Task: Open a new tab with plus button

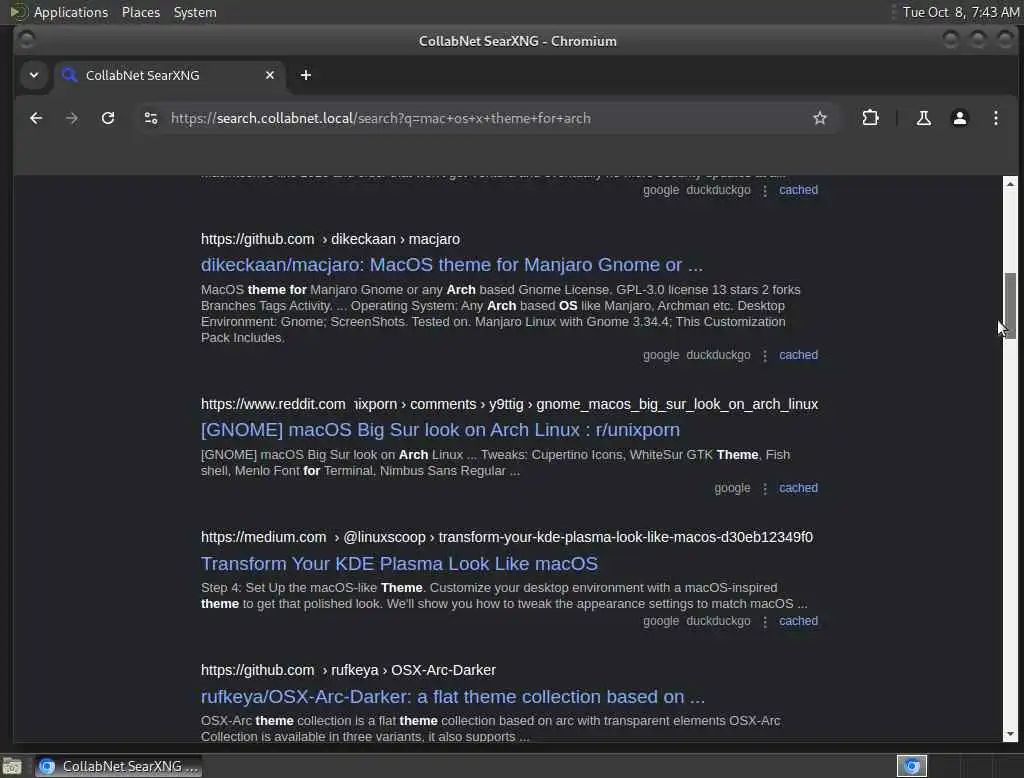Action: pos(306,75)
